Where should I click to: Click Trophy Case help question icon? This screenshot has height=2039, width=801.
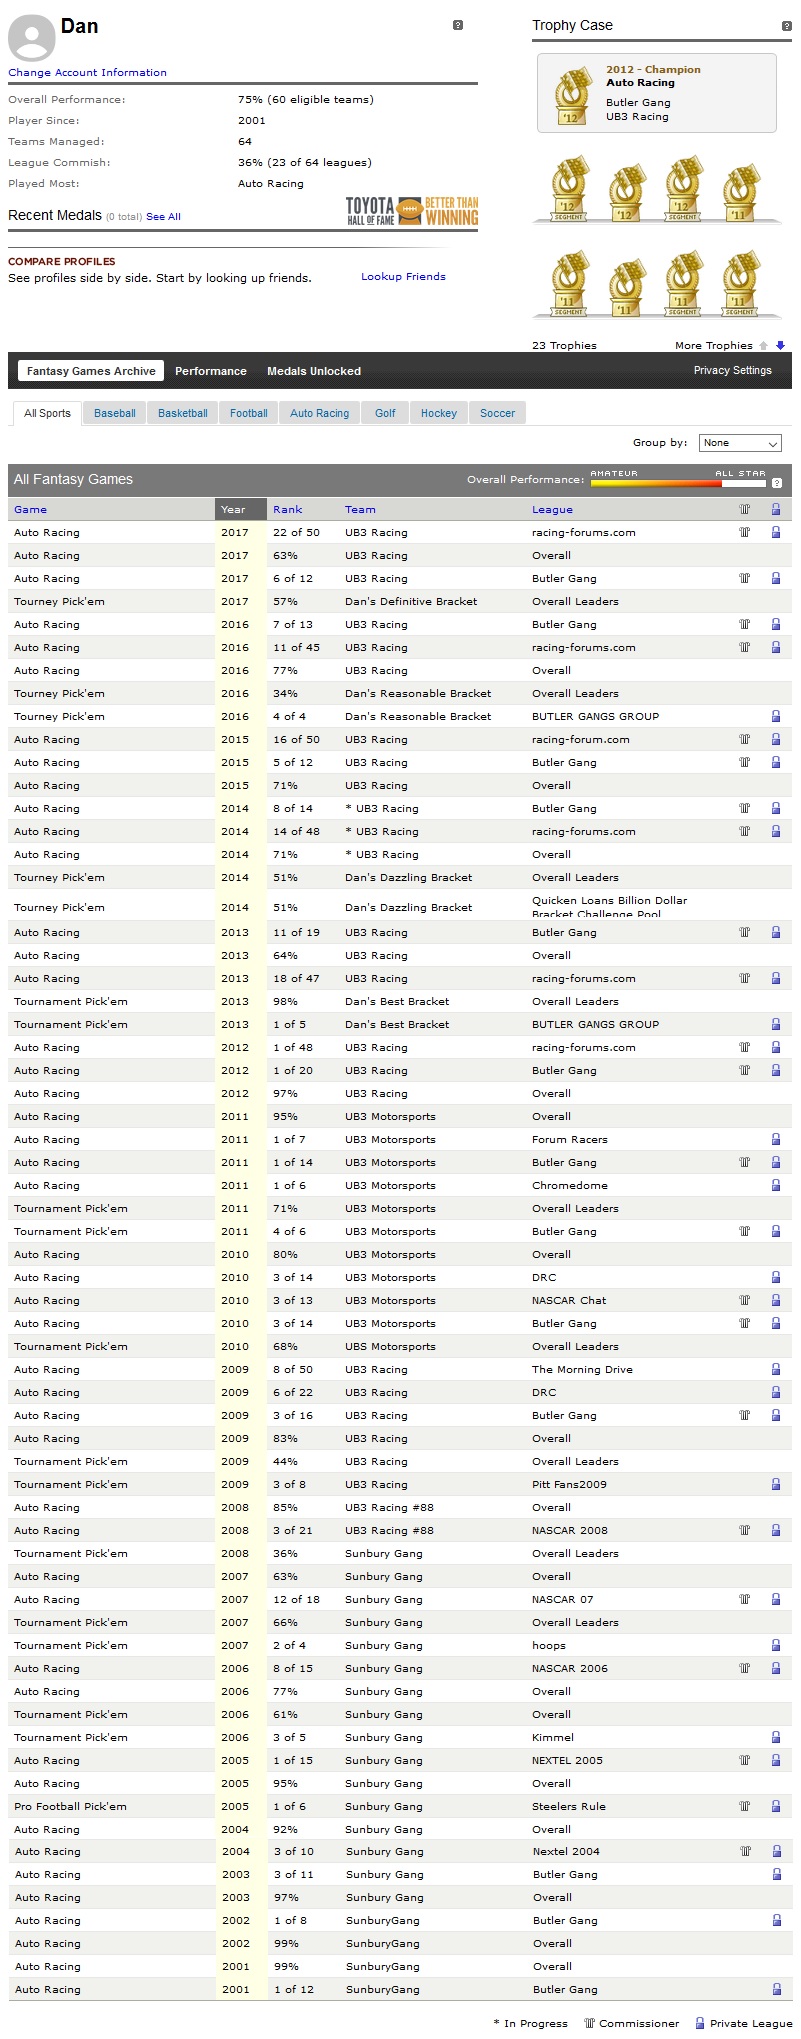pyautogui.click(x=786, y=26)
